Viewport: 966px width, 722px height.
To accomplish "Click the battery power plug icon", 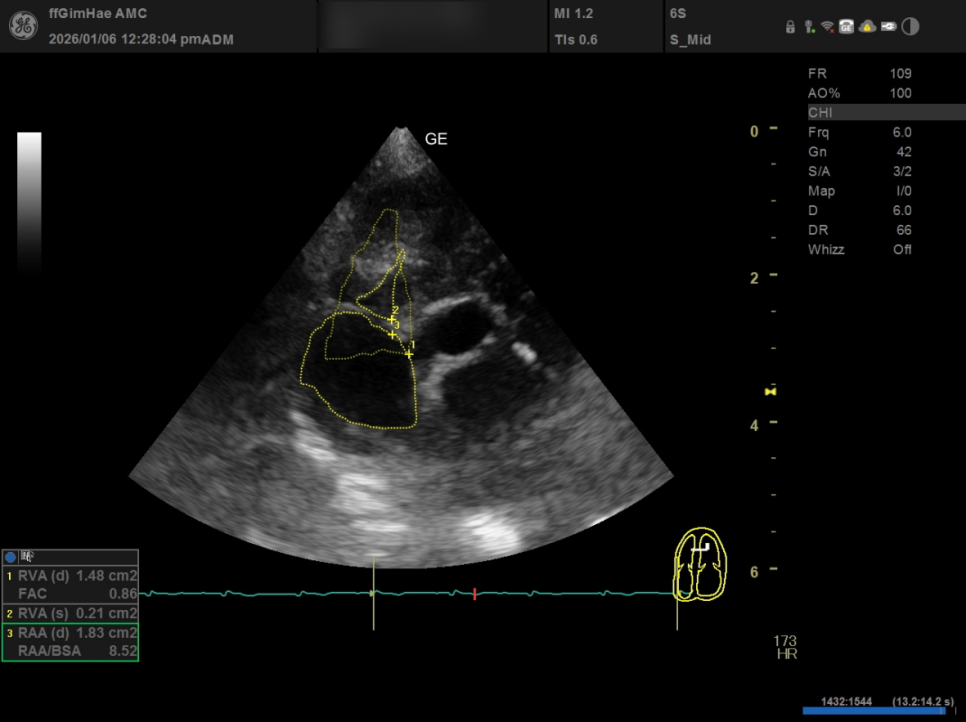I will pyautogui.click(x=888, y=27).
